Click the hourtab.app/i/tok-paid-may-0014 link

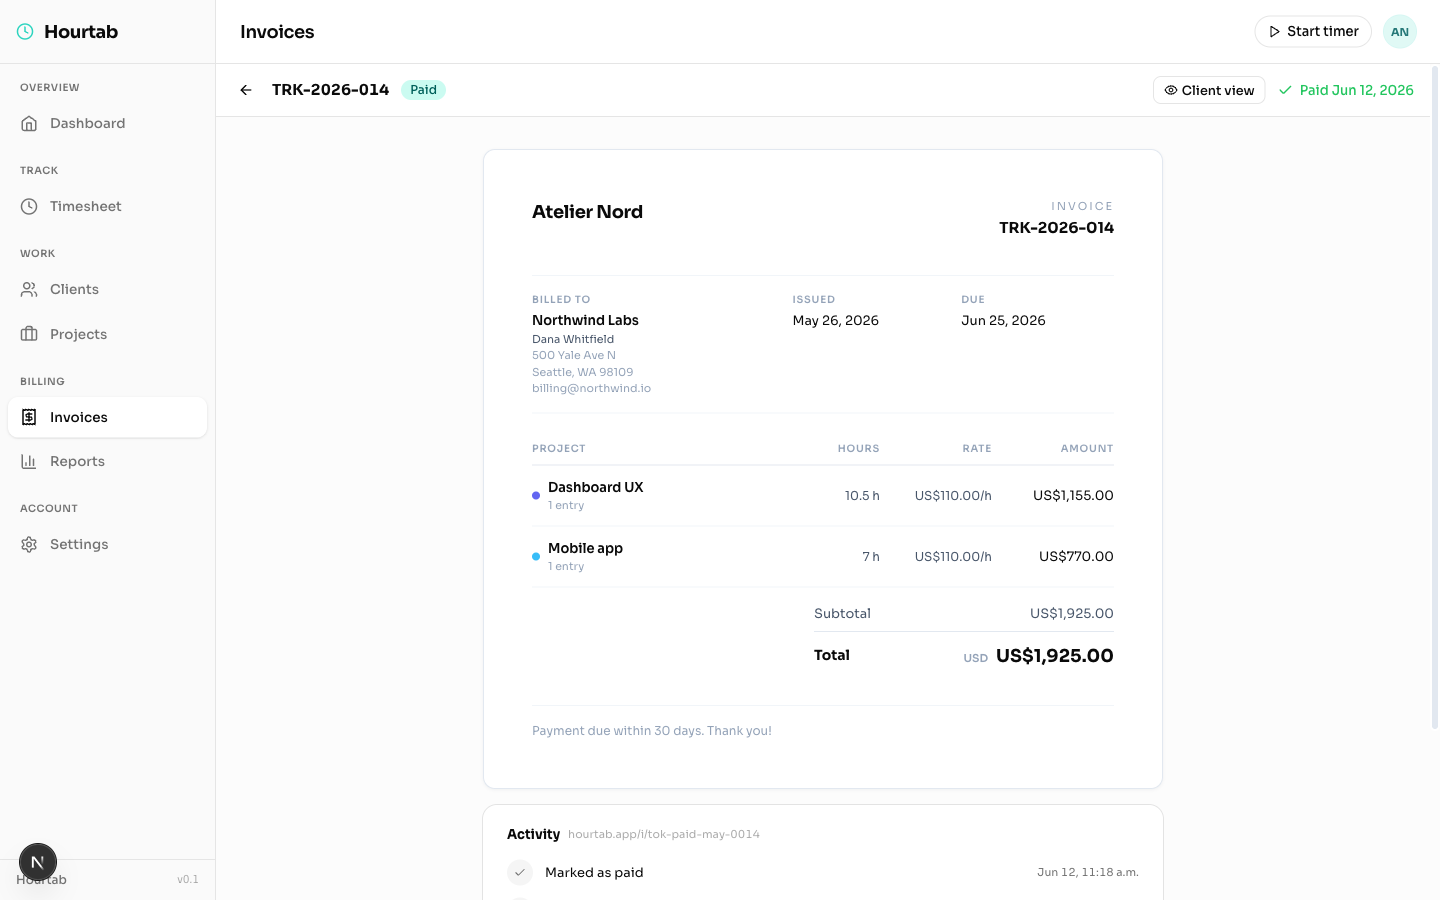pos(664,834)
